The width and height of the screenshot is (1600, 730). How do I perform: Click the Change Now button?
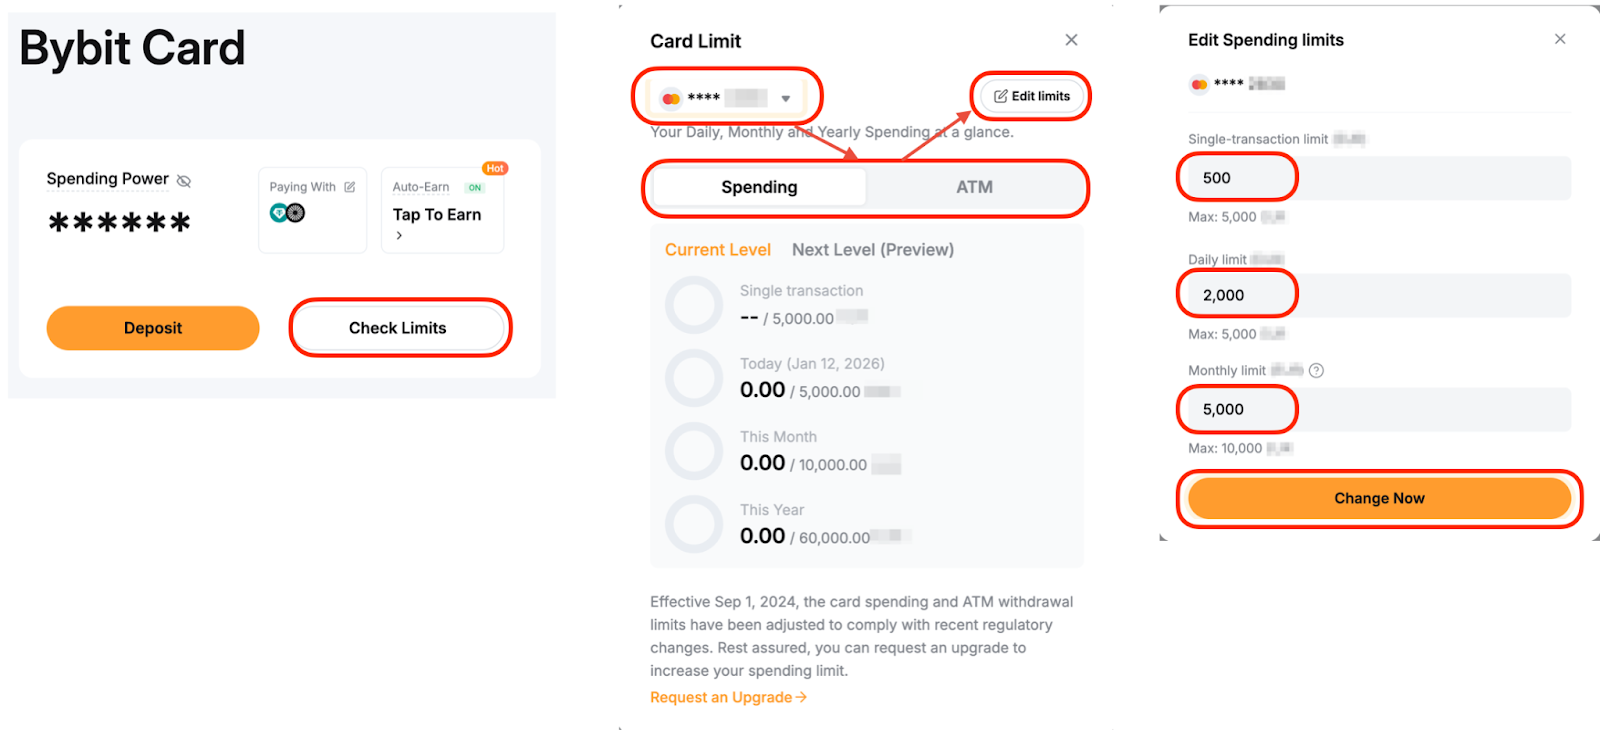(1379, 498)
